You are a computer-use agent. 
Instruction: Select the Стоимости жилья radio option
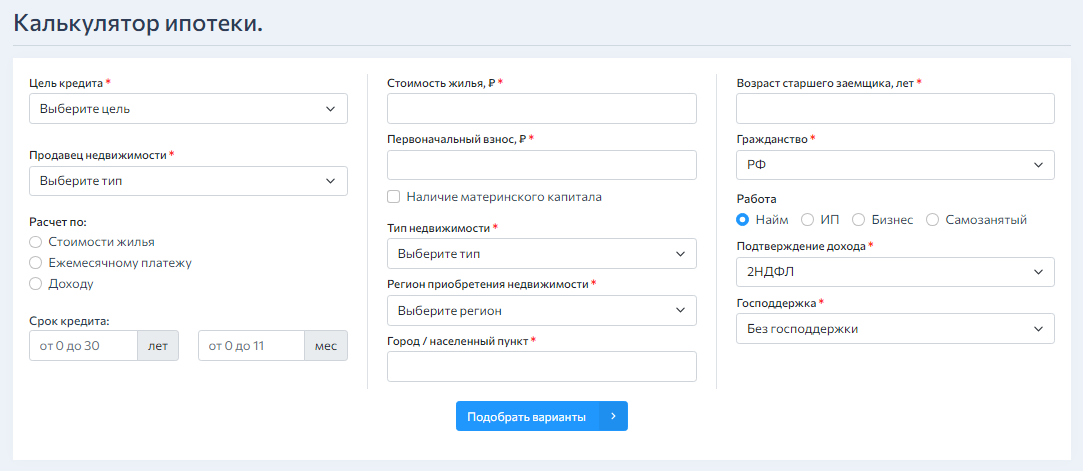tap(36, 242)
